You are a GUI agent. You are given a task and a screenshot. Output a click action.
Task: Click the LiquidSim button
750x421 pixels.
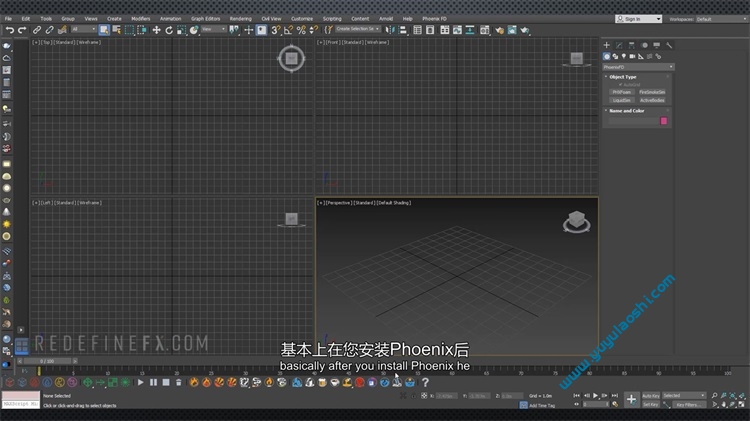(622, 100)
